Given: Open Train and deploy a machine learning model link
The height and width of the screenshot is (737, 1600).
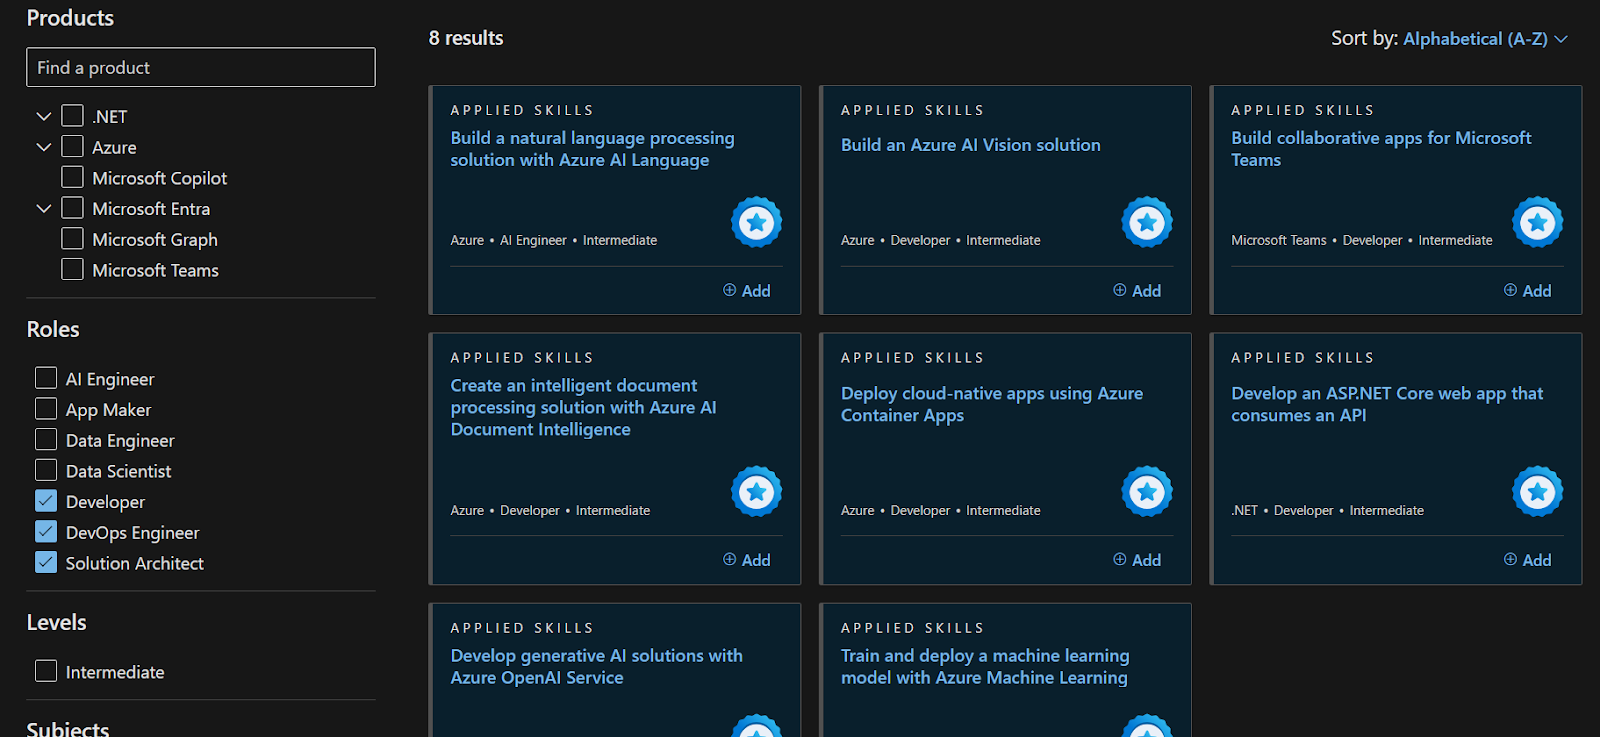Looking at the screenshot, I should [x=985, y=666].
